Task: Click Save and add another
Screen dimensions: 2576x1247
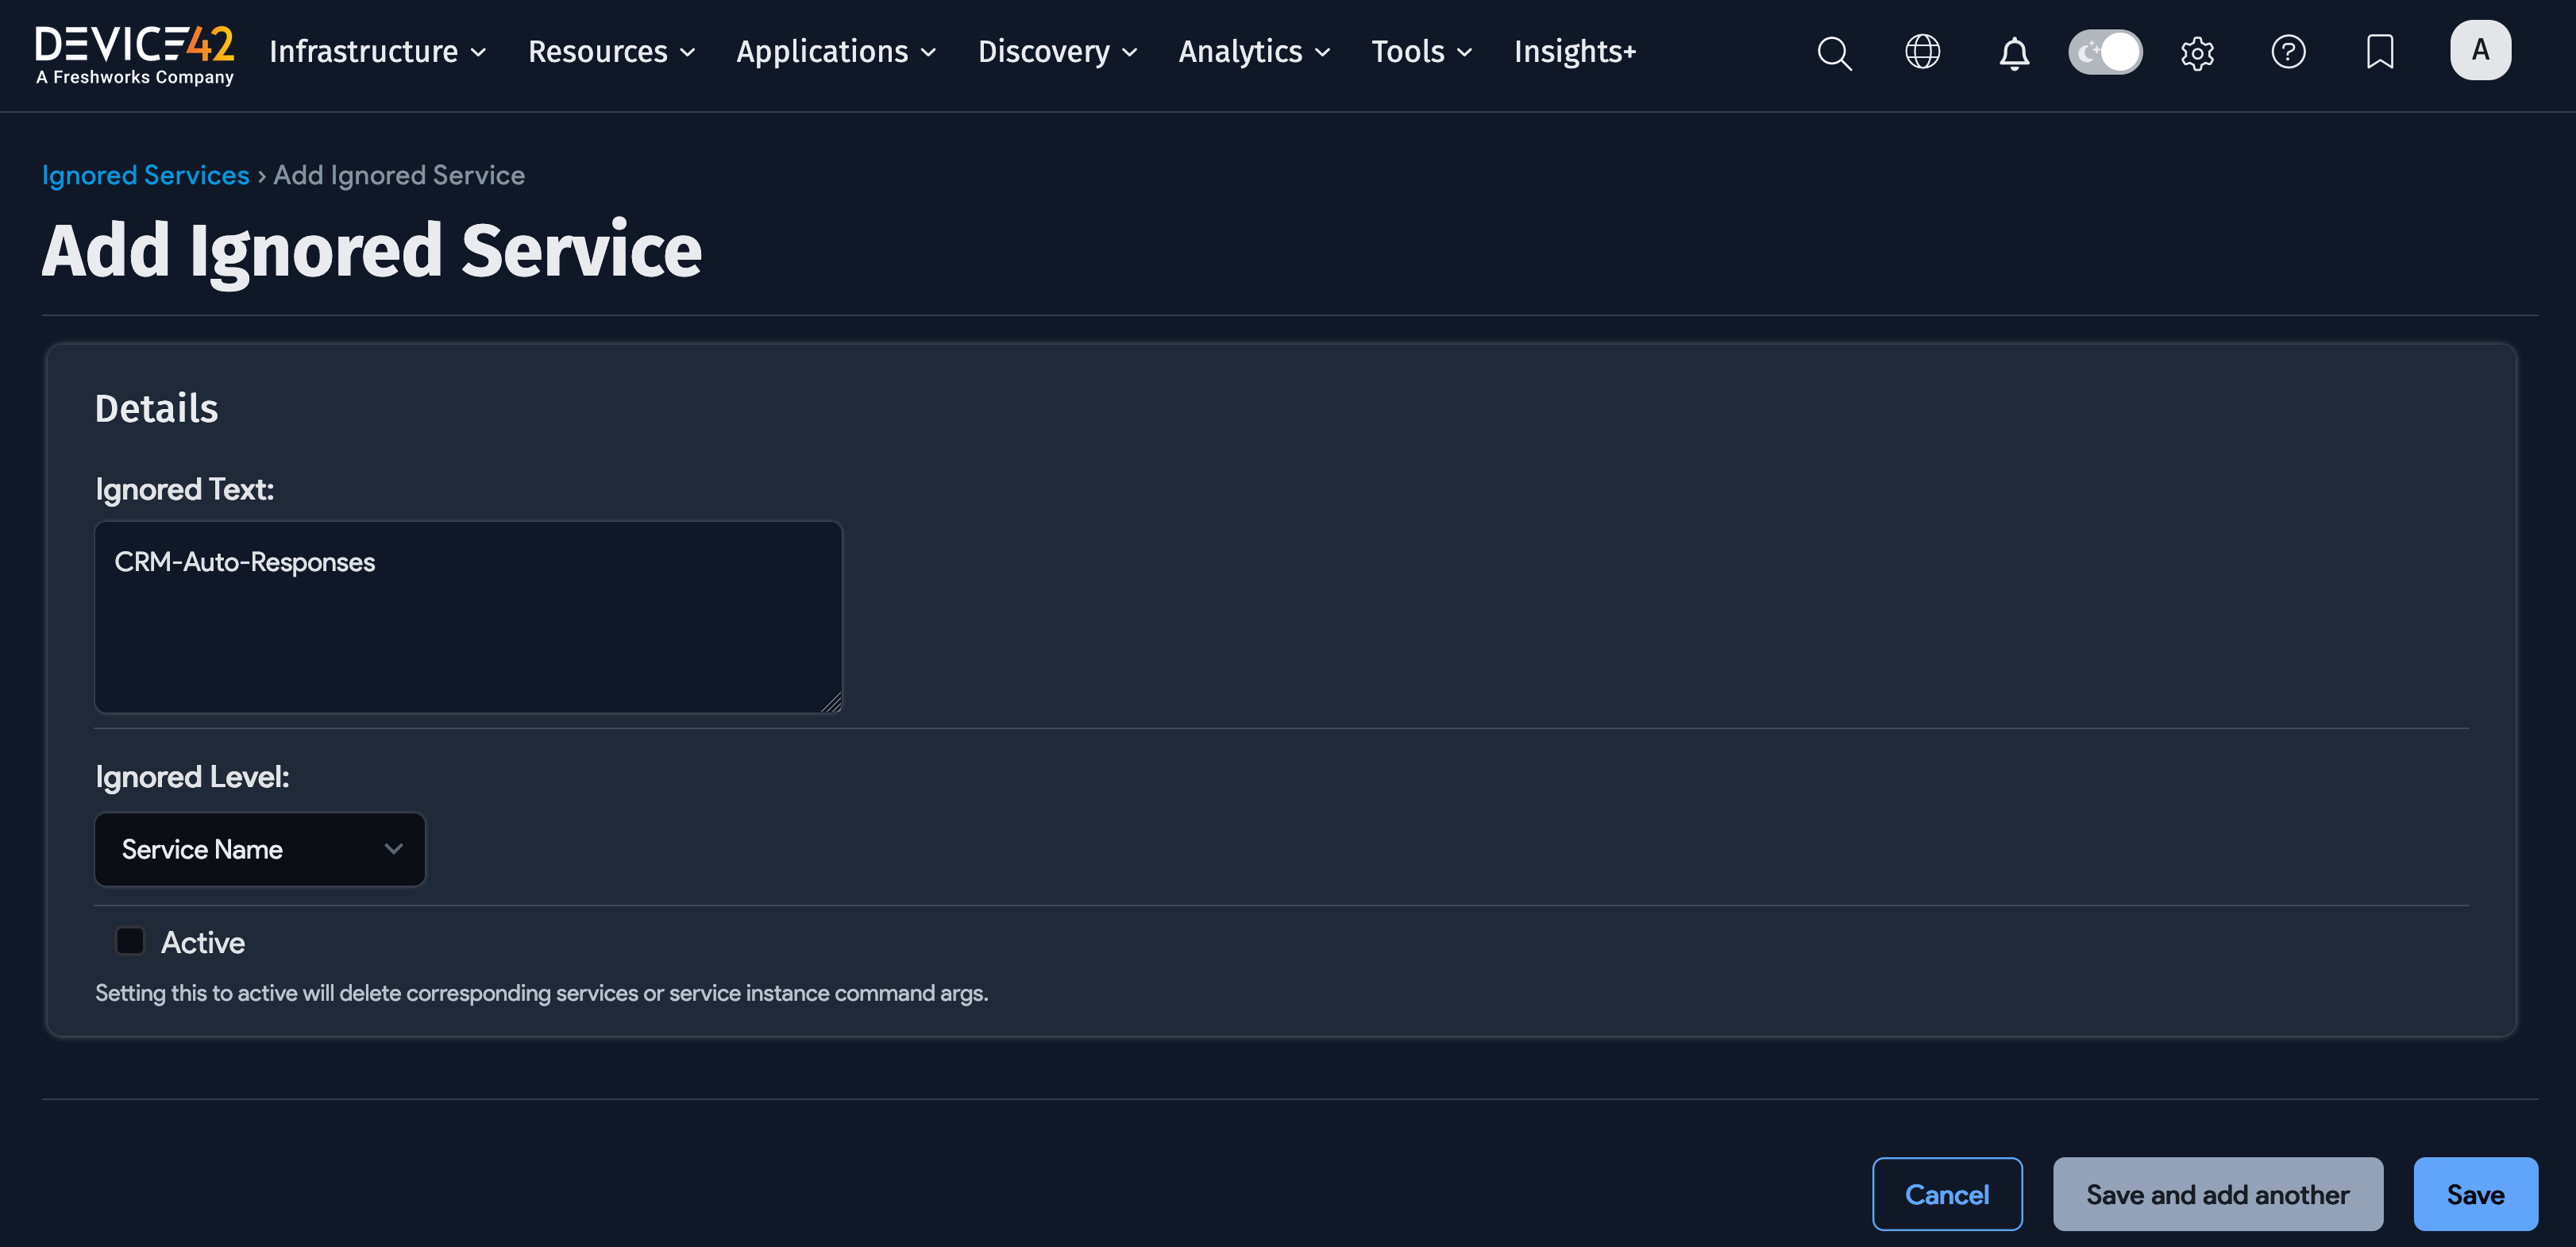Action: (2218, 1194)
